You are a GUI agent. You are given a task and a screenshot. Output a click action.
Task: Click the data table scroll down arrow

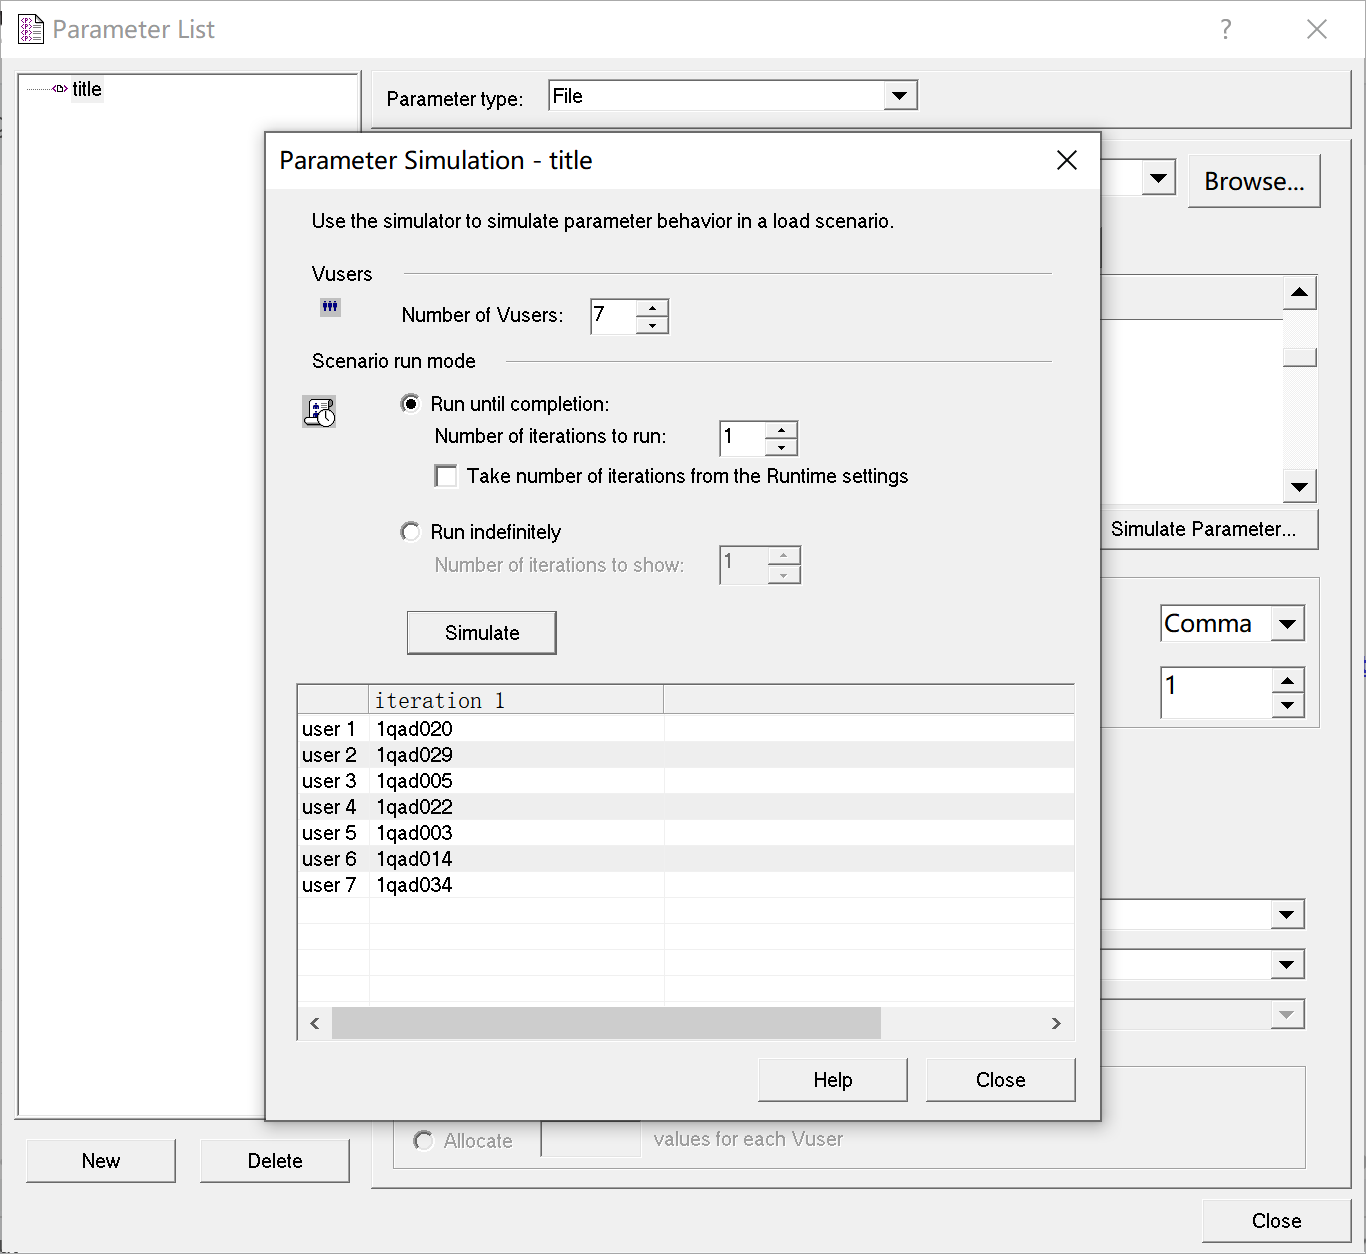coord(1299,487)
